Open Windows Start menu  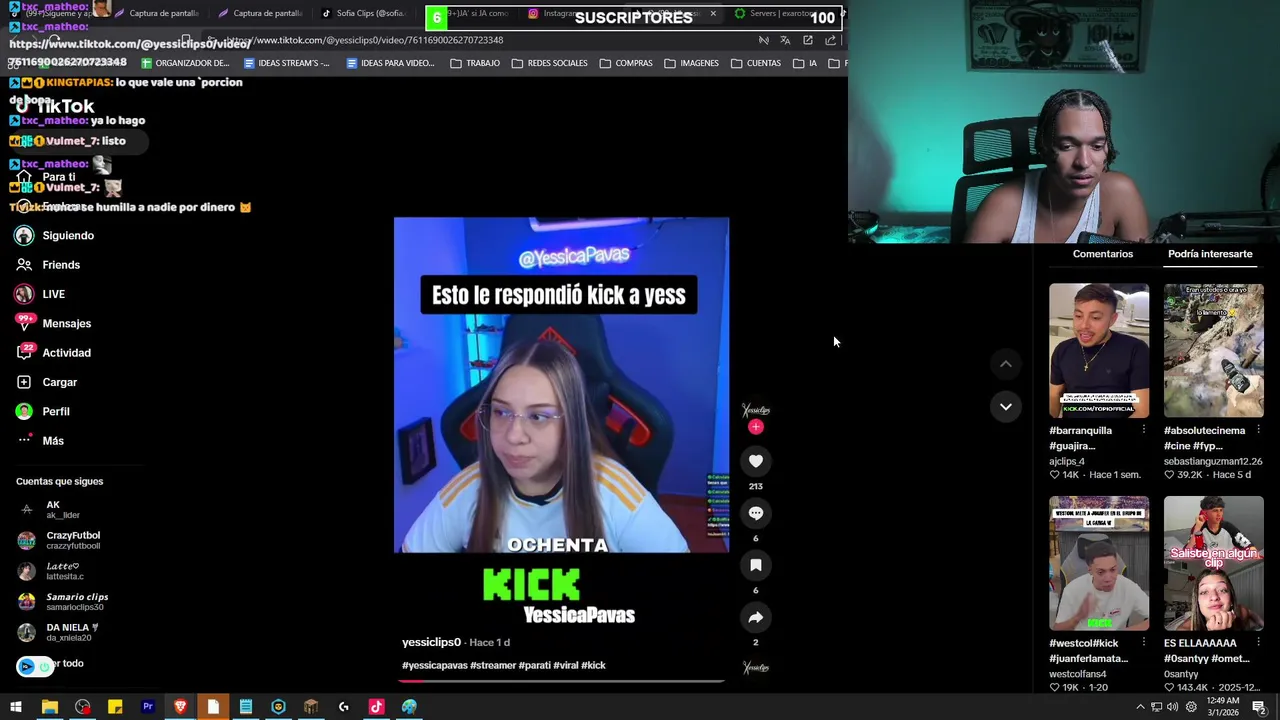[16, 707]
